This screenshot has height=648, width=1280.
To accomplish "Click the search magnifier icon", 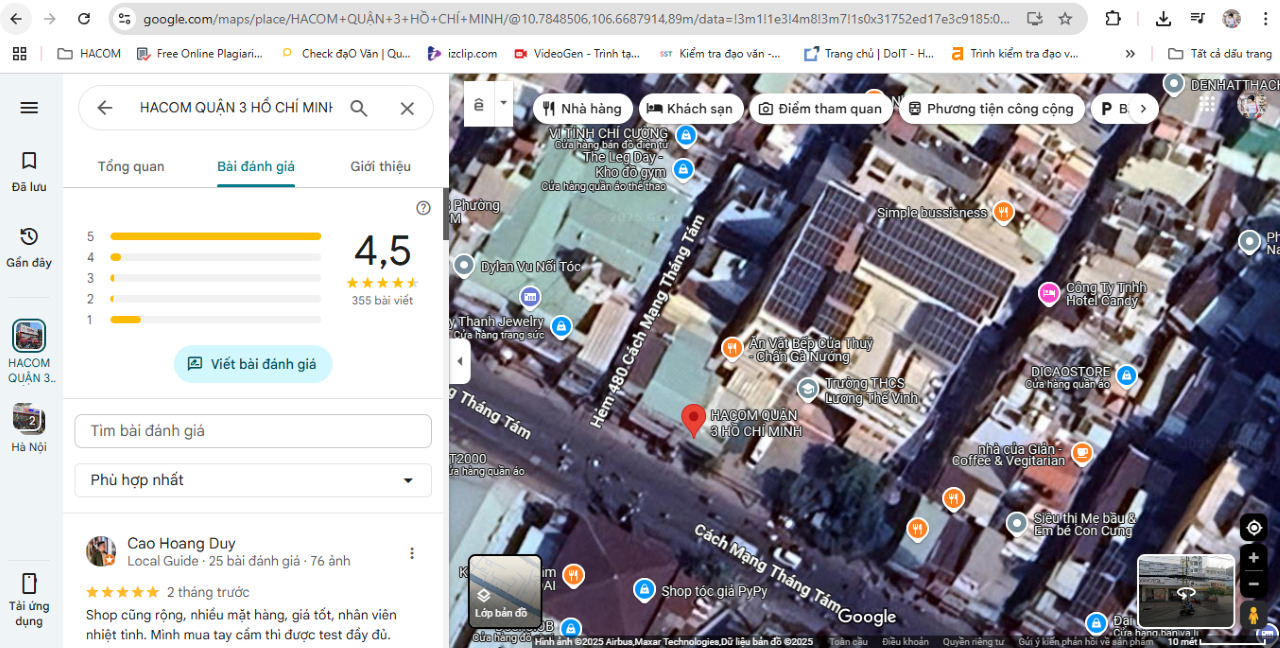I will [359, 108].
